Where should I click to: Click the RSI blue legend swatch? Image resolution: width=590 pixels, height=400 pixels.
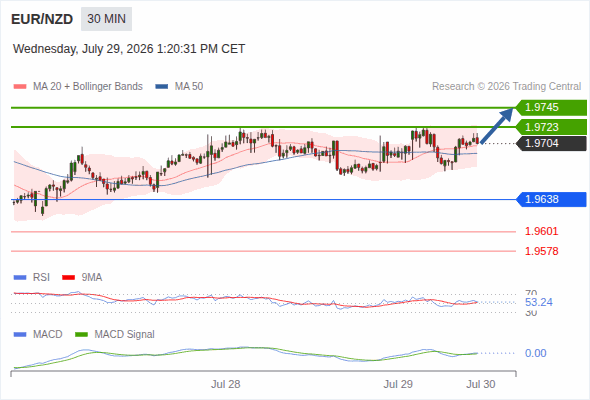(20, 278)
